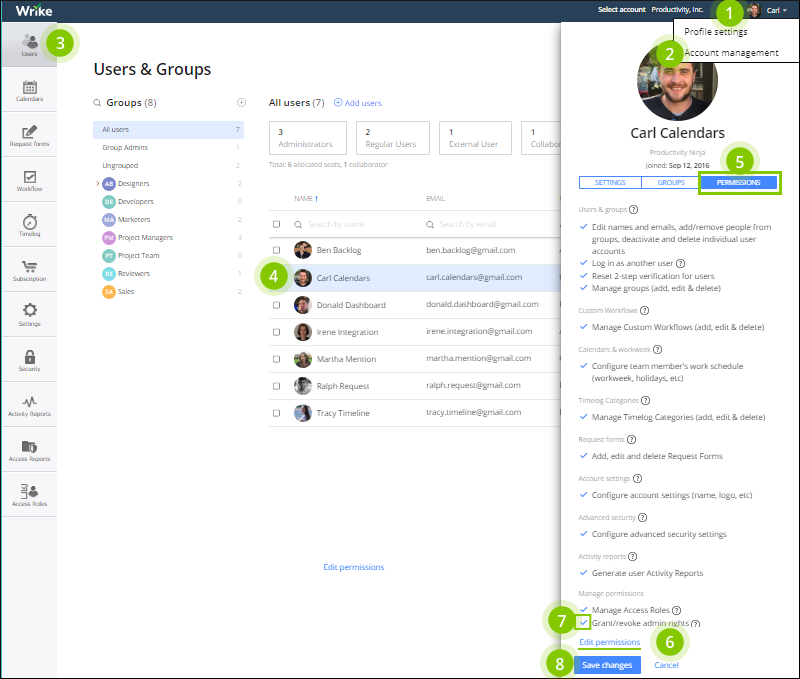Image resolution: width=800 pixels, height=679 pixels.
Task: Check the Ben Backlog row checkbox
Action: pos(277,250)
